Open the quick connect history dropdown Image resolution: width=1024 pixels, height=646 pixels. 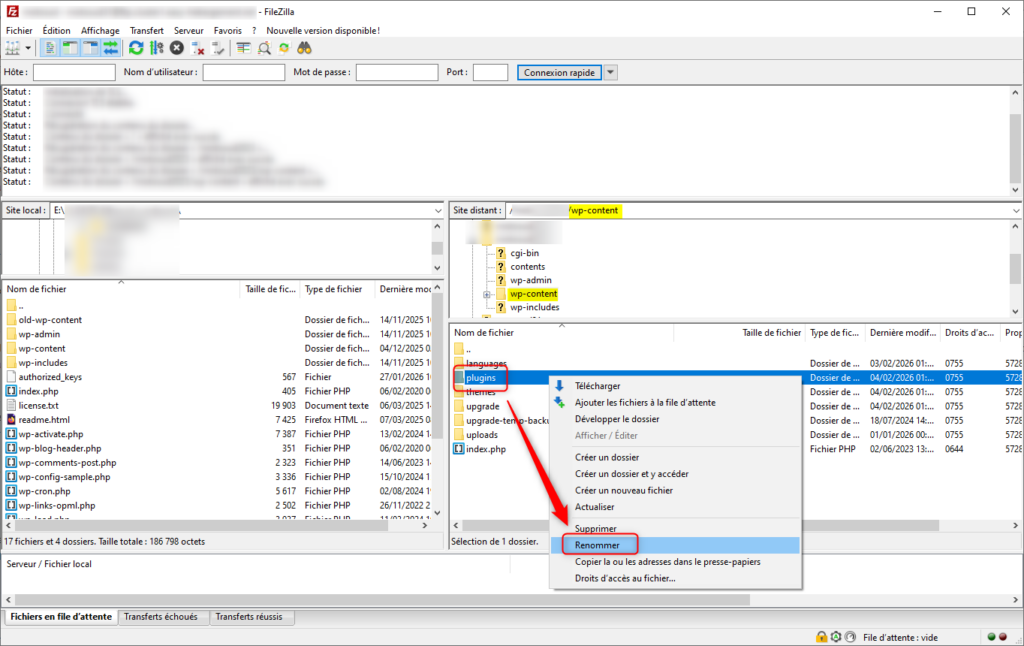pyautogui.click(x=610, y=73)
